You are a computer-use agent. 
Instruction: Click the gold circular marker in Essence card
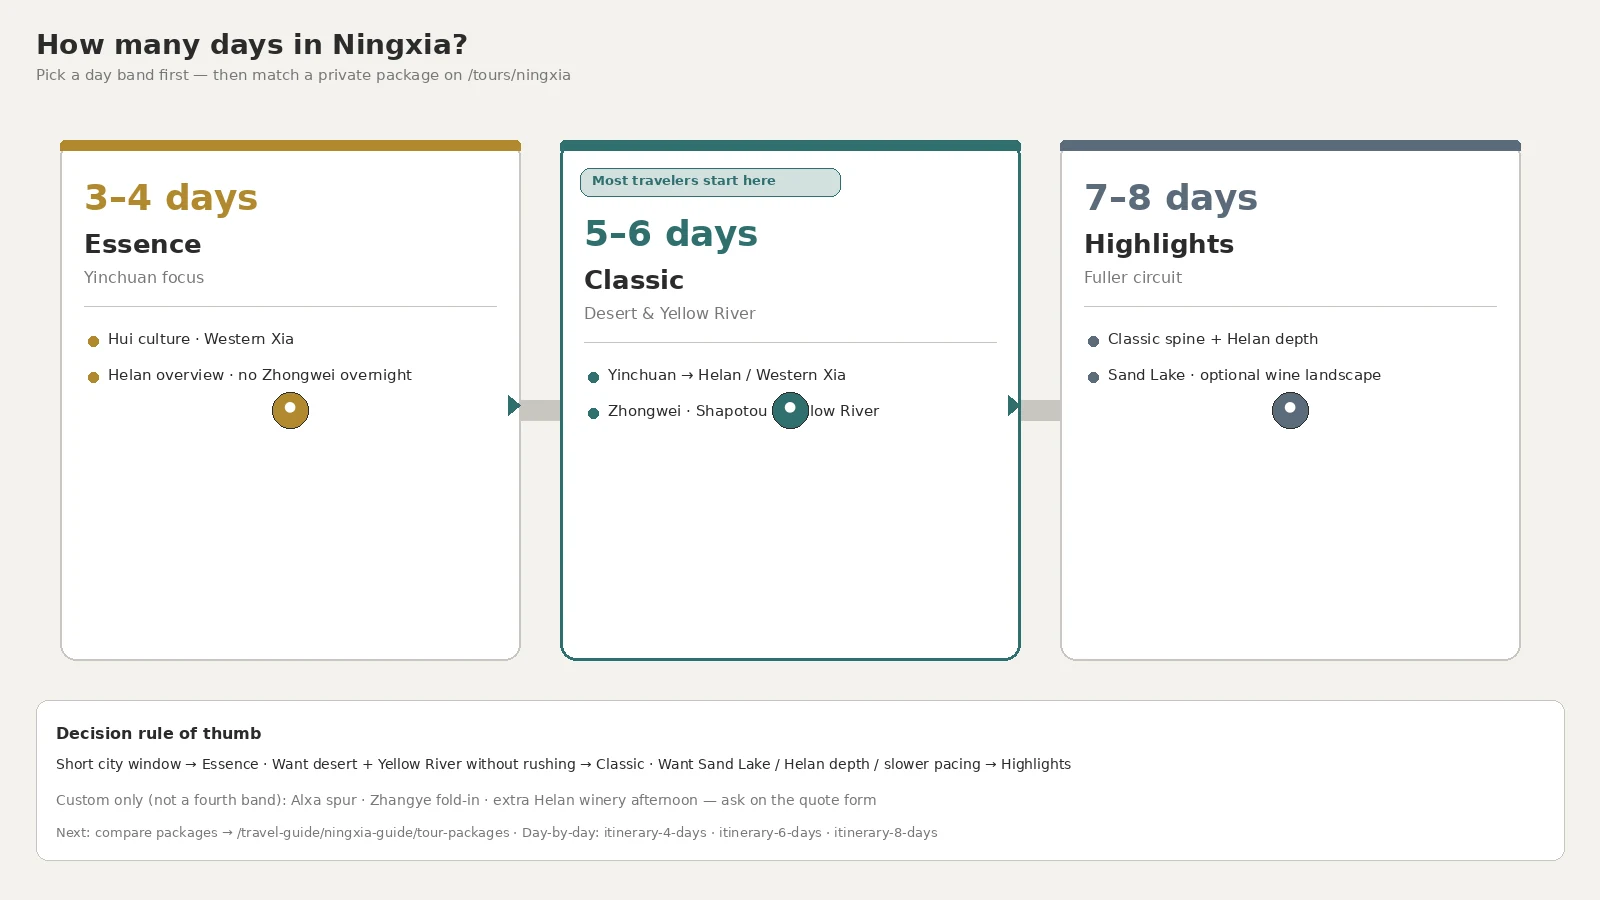click(x=290, y=410)
